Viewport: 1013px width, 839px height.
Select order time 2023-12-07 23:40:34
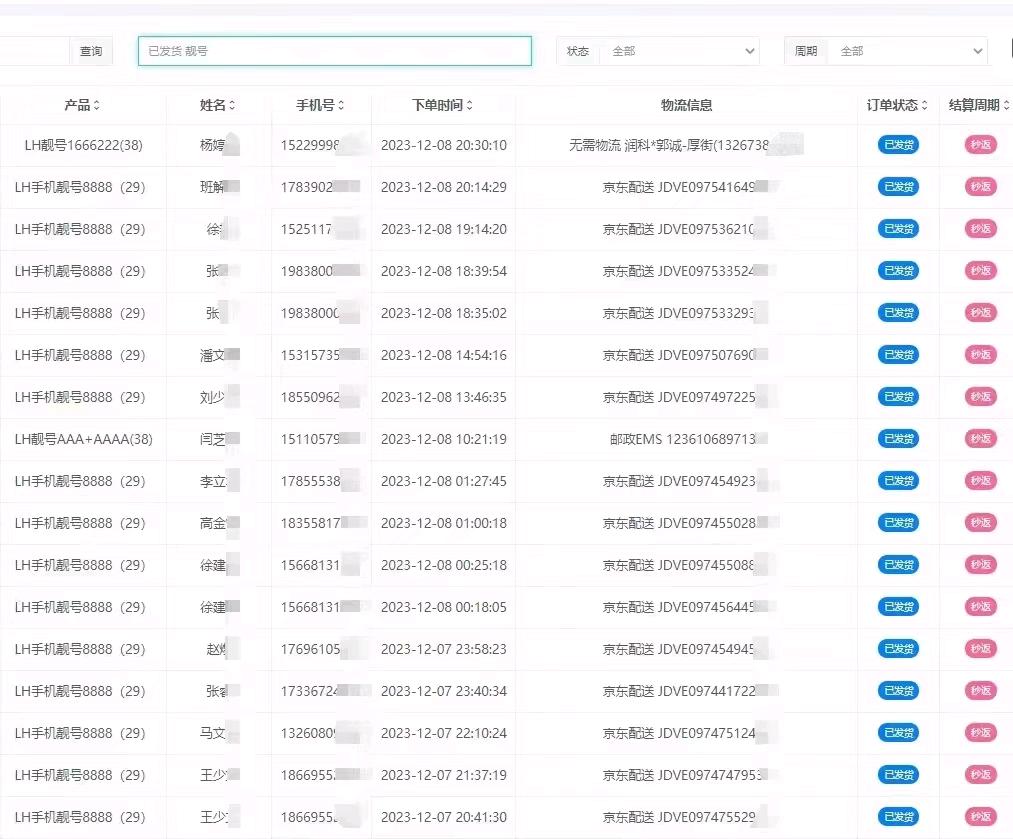point(444,690)
